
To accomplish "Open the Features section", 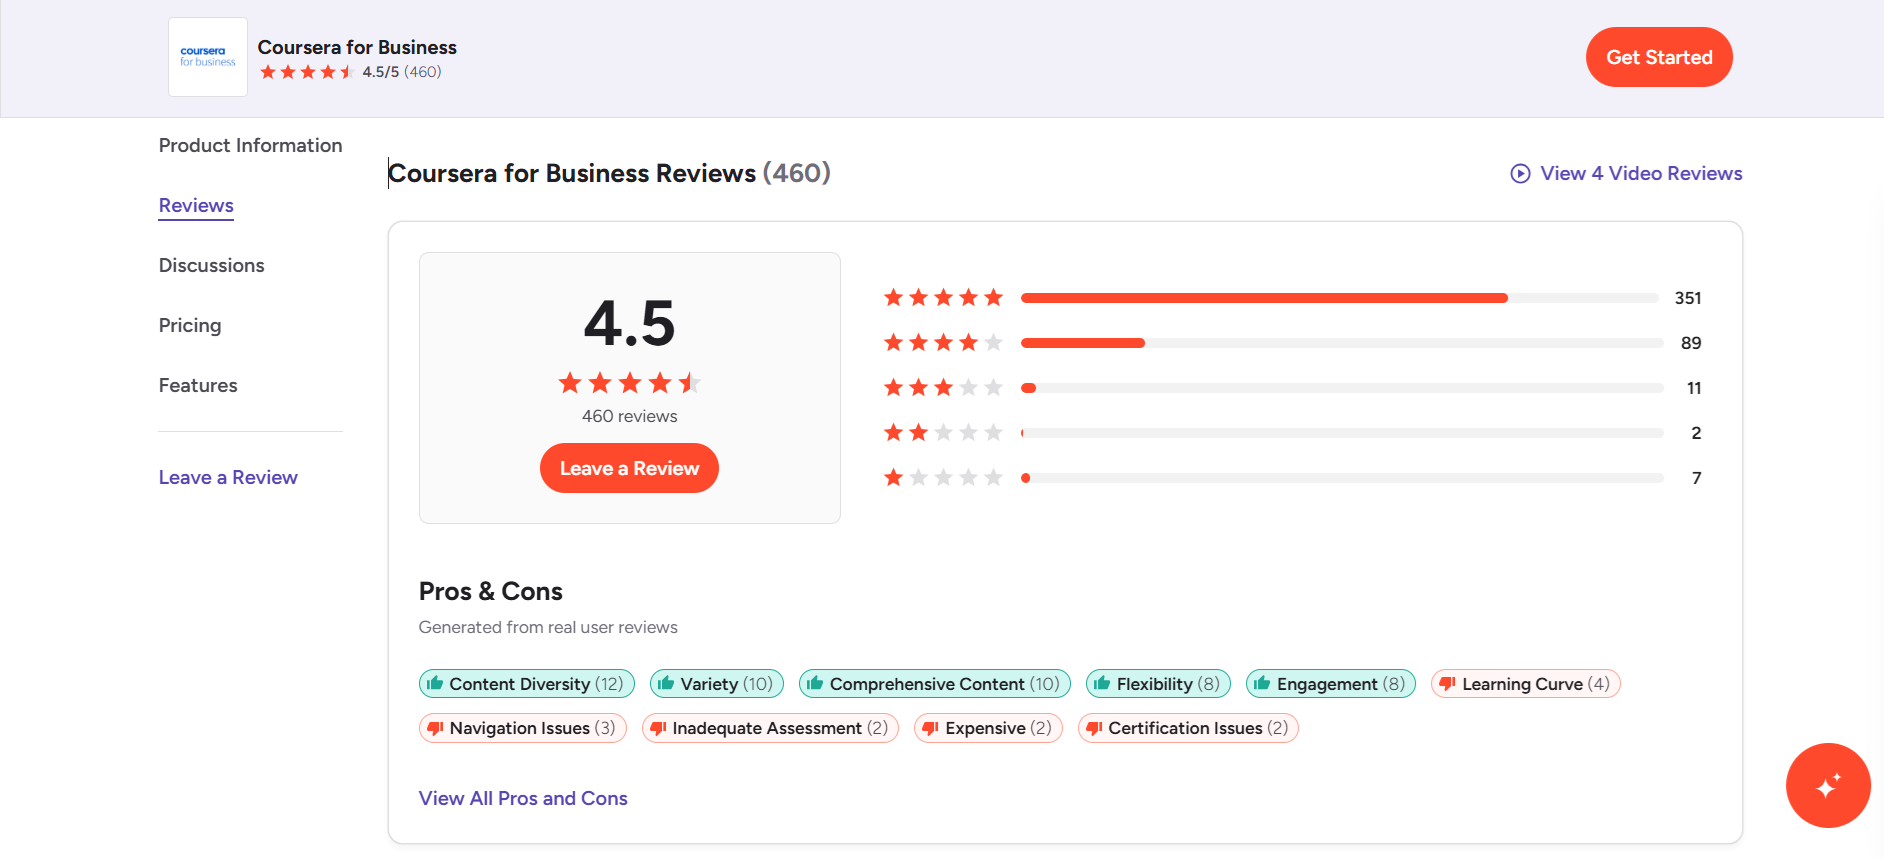I will tap(198, 385).
